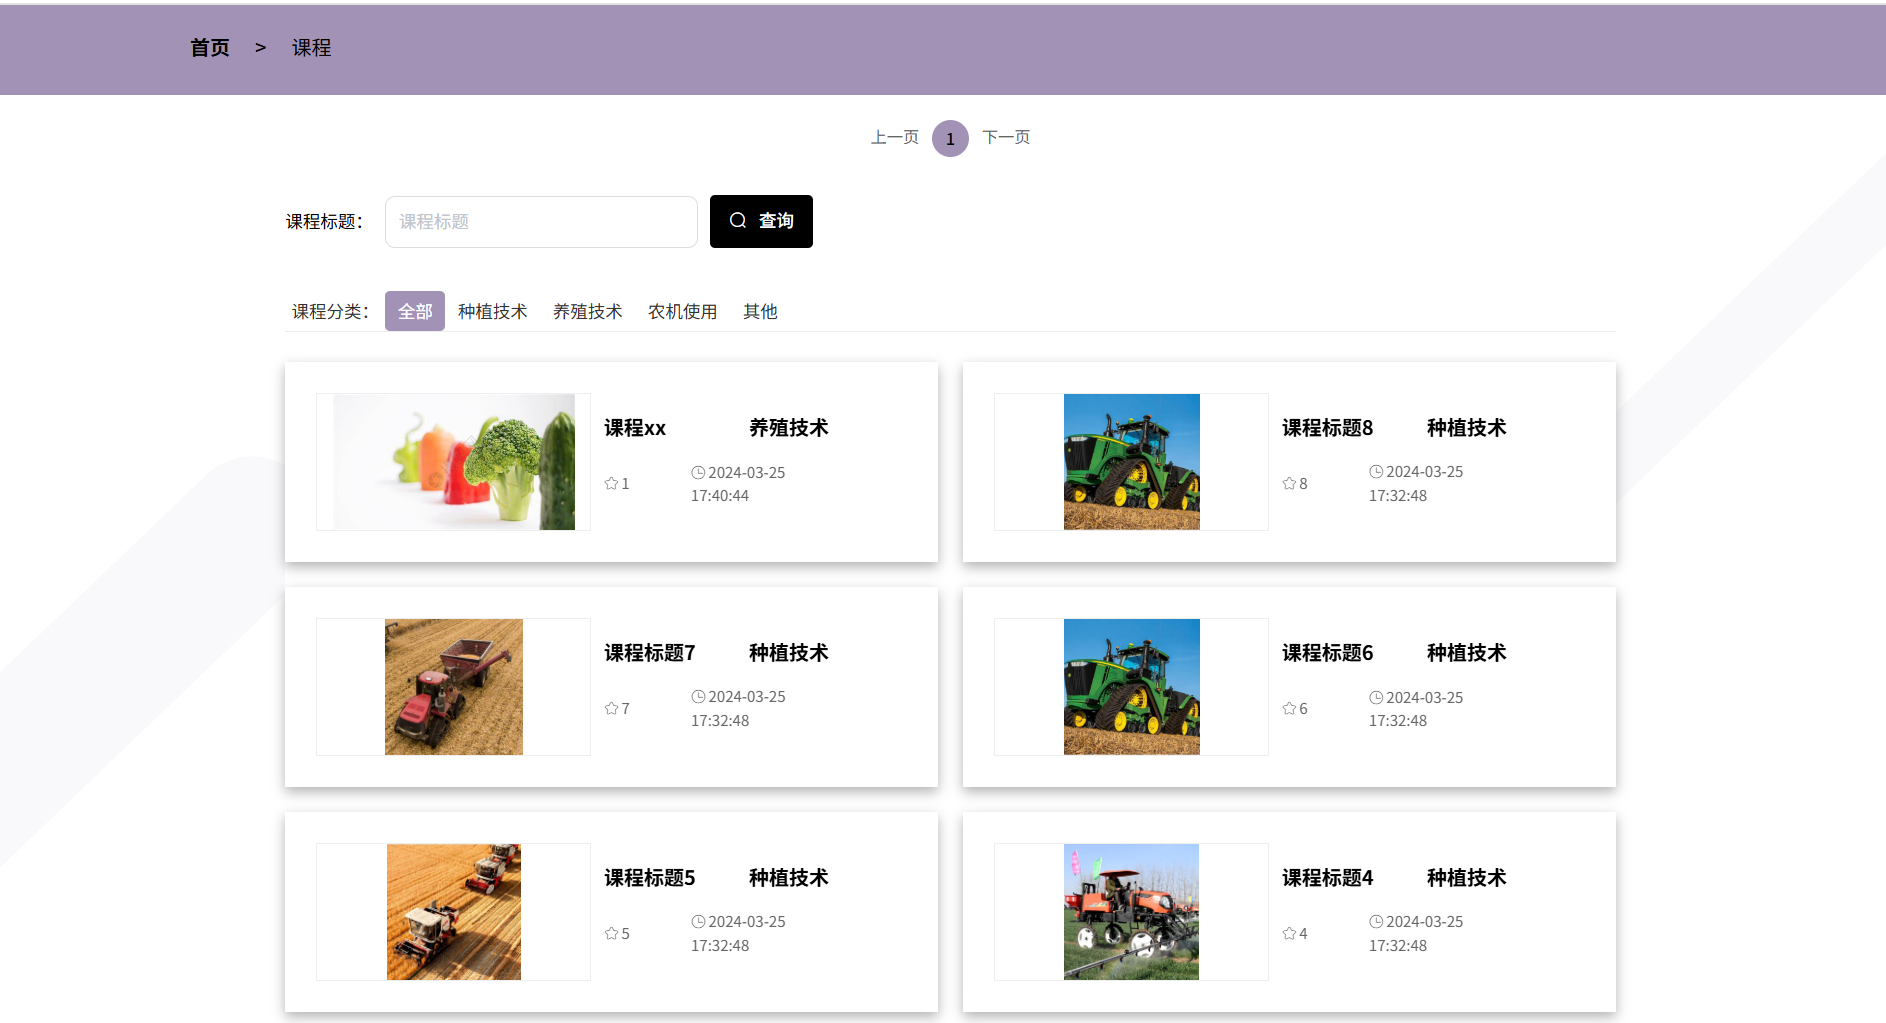Click 种植技术 label on 课程标题6 card

(x=1466, y=652)
